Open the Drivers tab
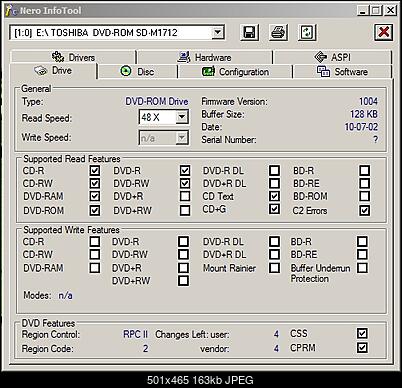Image resolution: width=402 pixels, height=388 pixels. click(73, 57)
